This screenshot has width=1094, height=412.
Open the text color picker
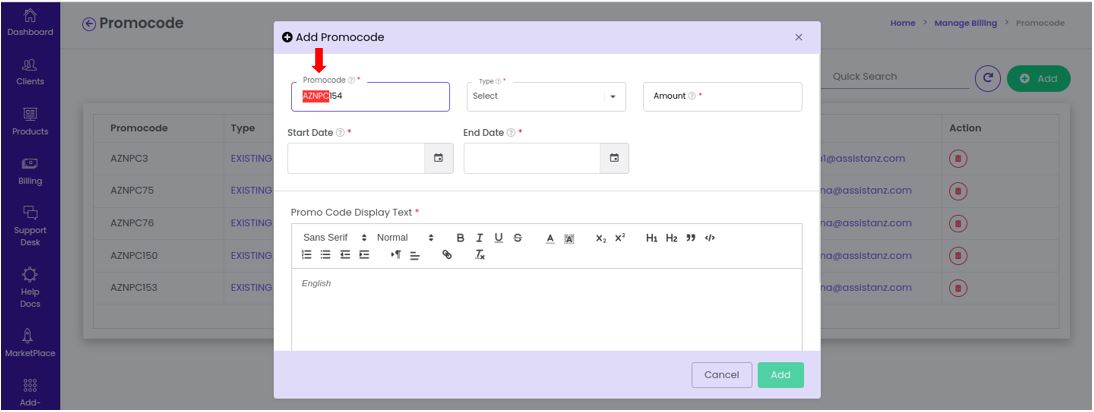(x=550, y=238)
